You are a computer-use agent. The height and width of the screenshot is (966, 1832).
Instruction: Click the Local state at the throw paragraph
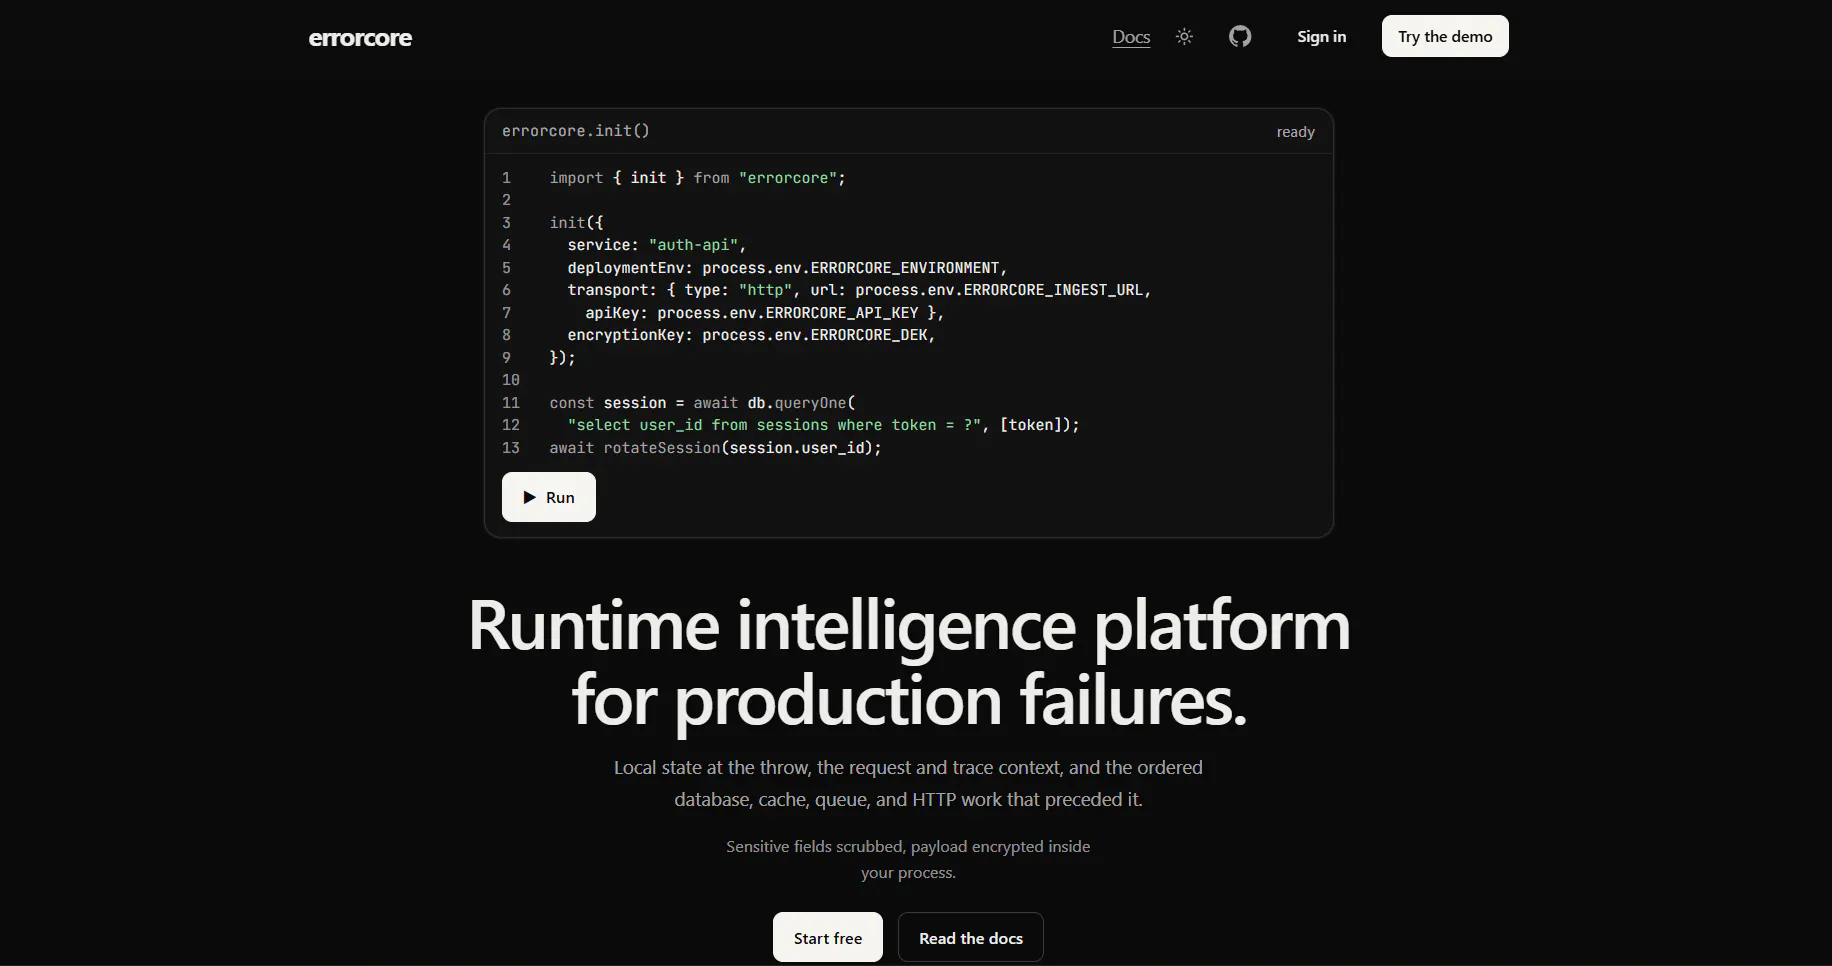[x=908, y=783]
